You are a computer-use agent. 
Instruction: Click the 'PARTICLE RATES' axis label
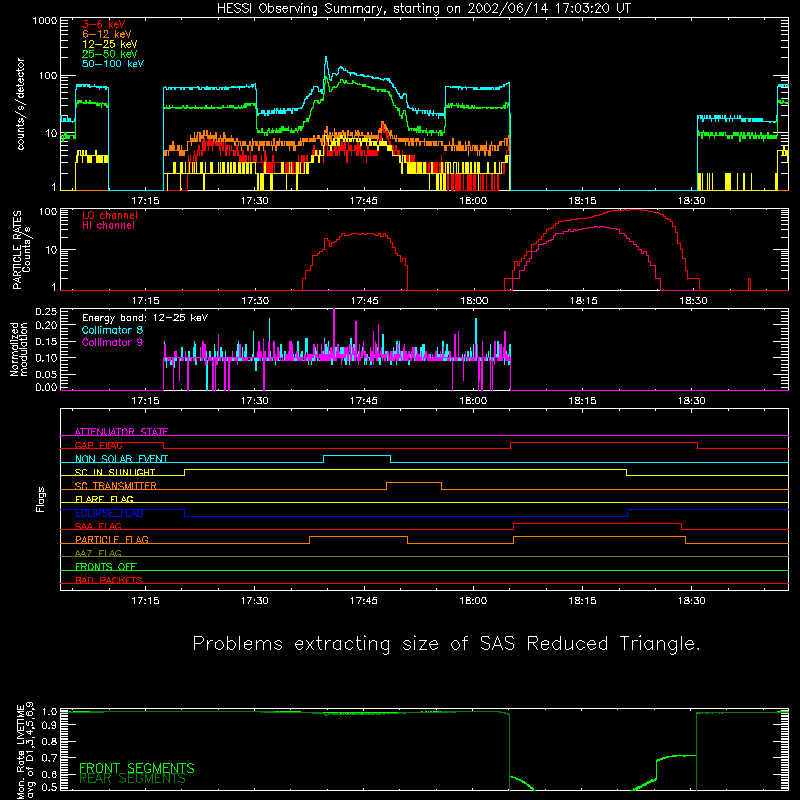pos(17,249)
